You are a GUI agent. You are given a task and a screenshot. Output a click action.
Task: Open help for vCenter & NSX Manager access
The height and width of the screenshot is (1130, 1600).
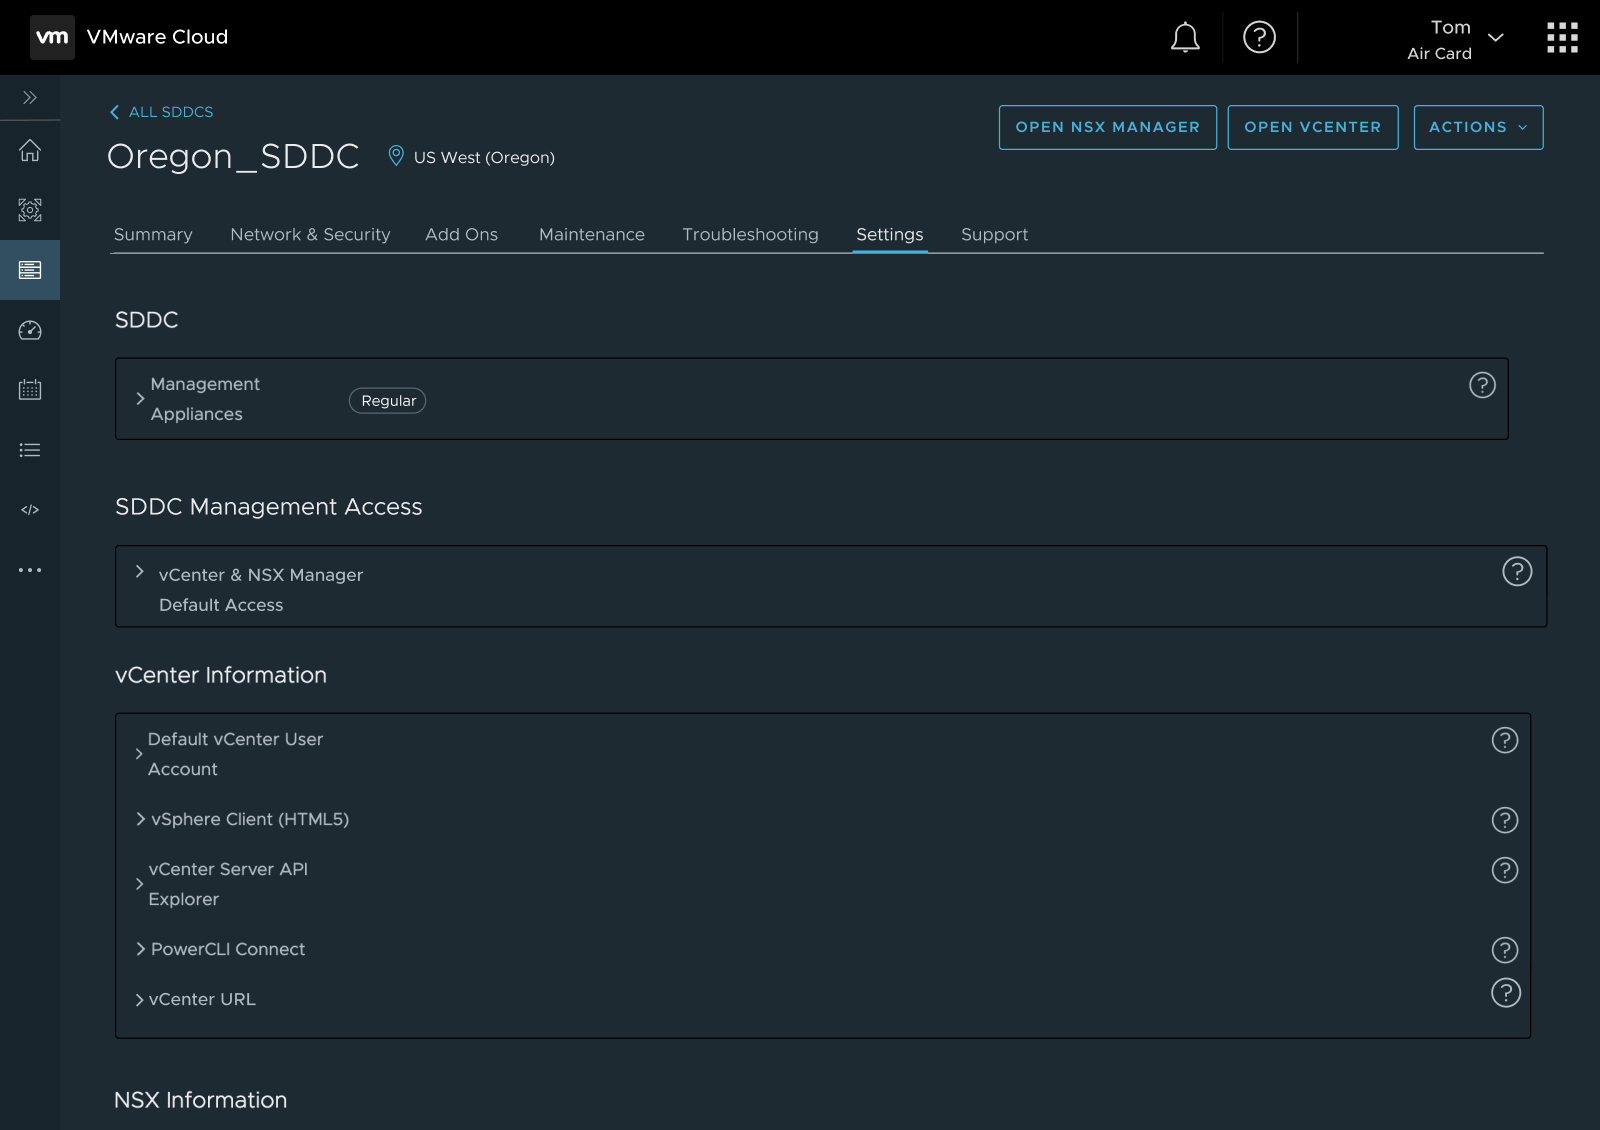(x=1517, y=571)
